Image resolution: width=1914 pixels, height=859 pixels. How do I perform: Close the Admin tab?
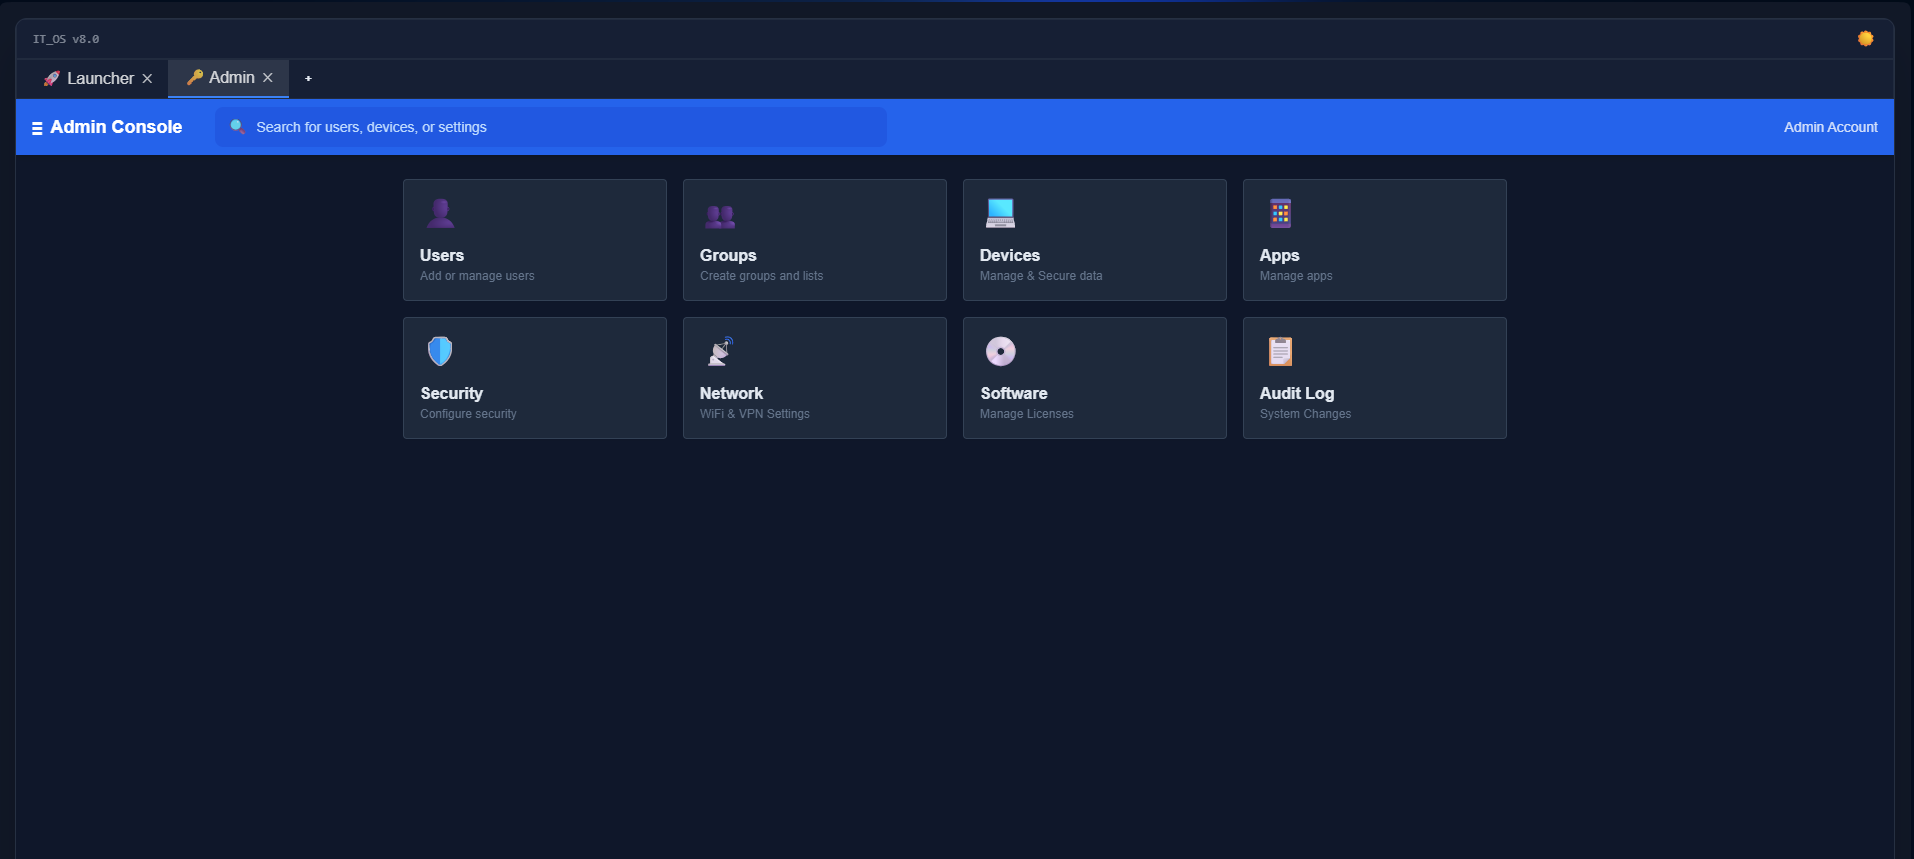click(x=268, y=77)
